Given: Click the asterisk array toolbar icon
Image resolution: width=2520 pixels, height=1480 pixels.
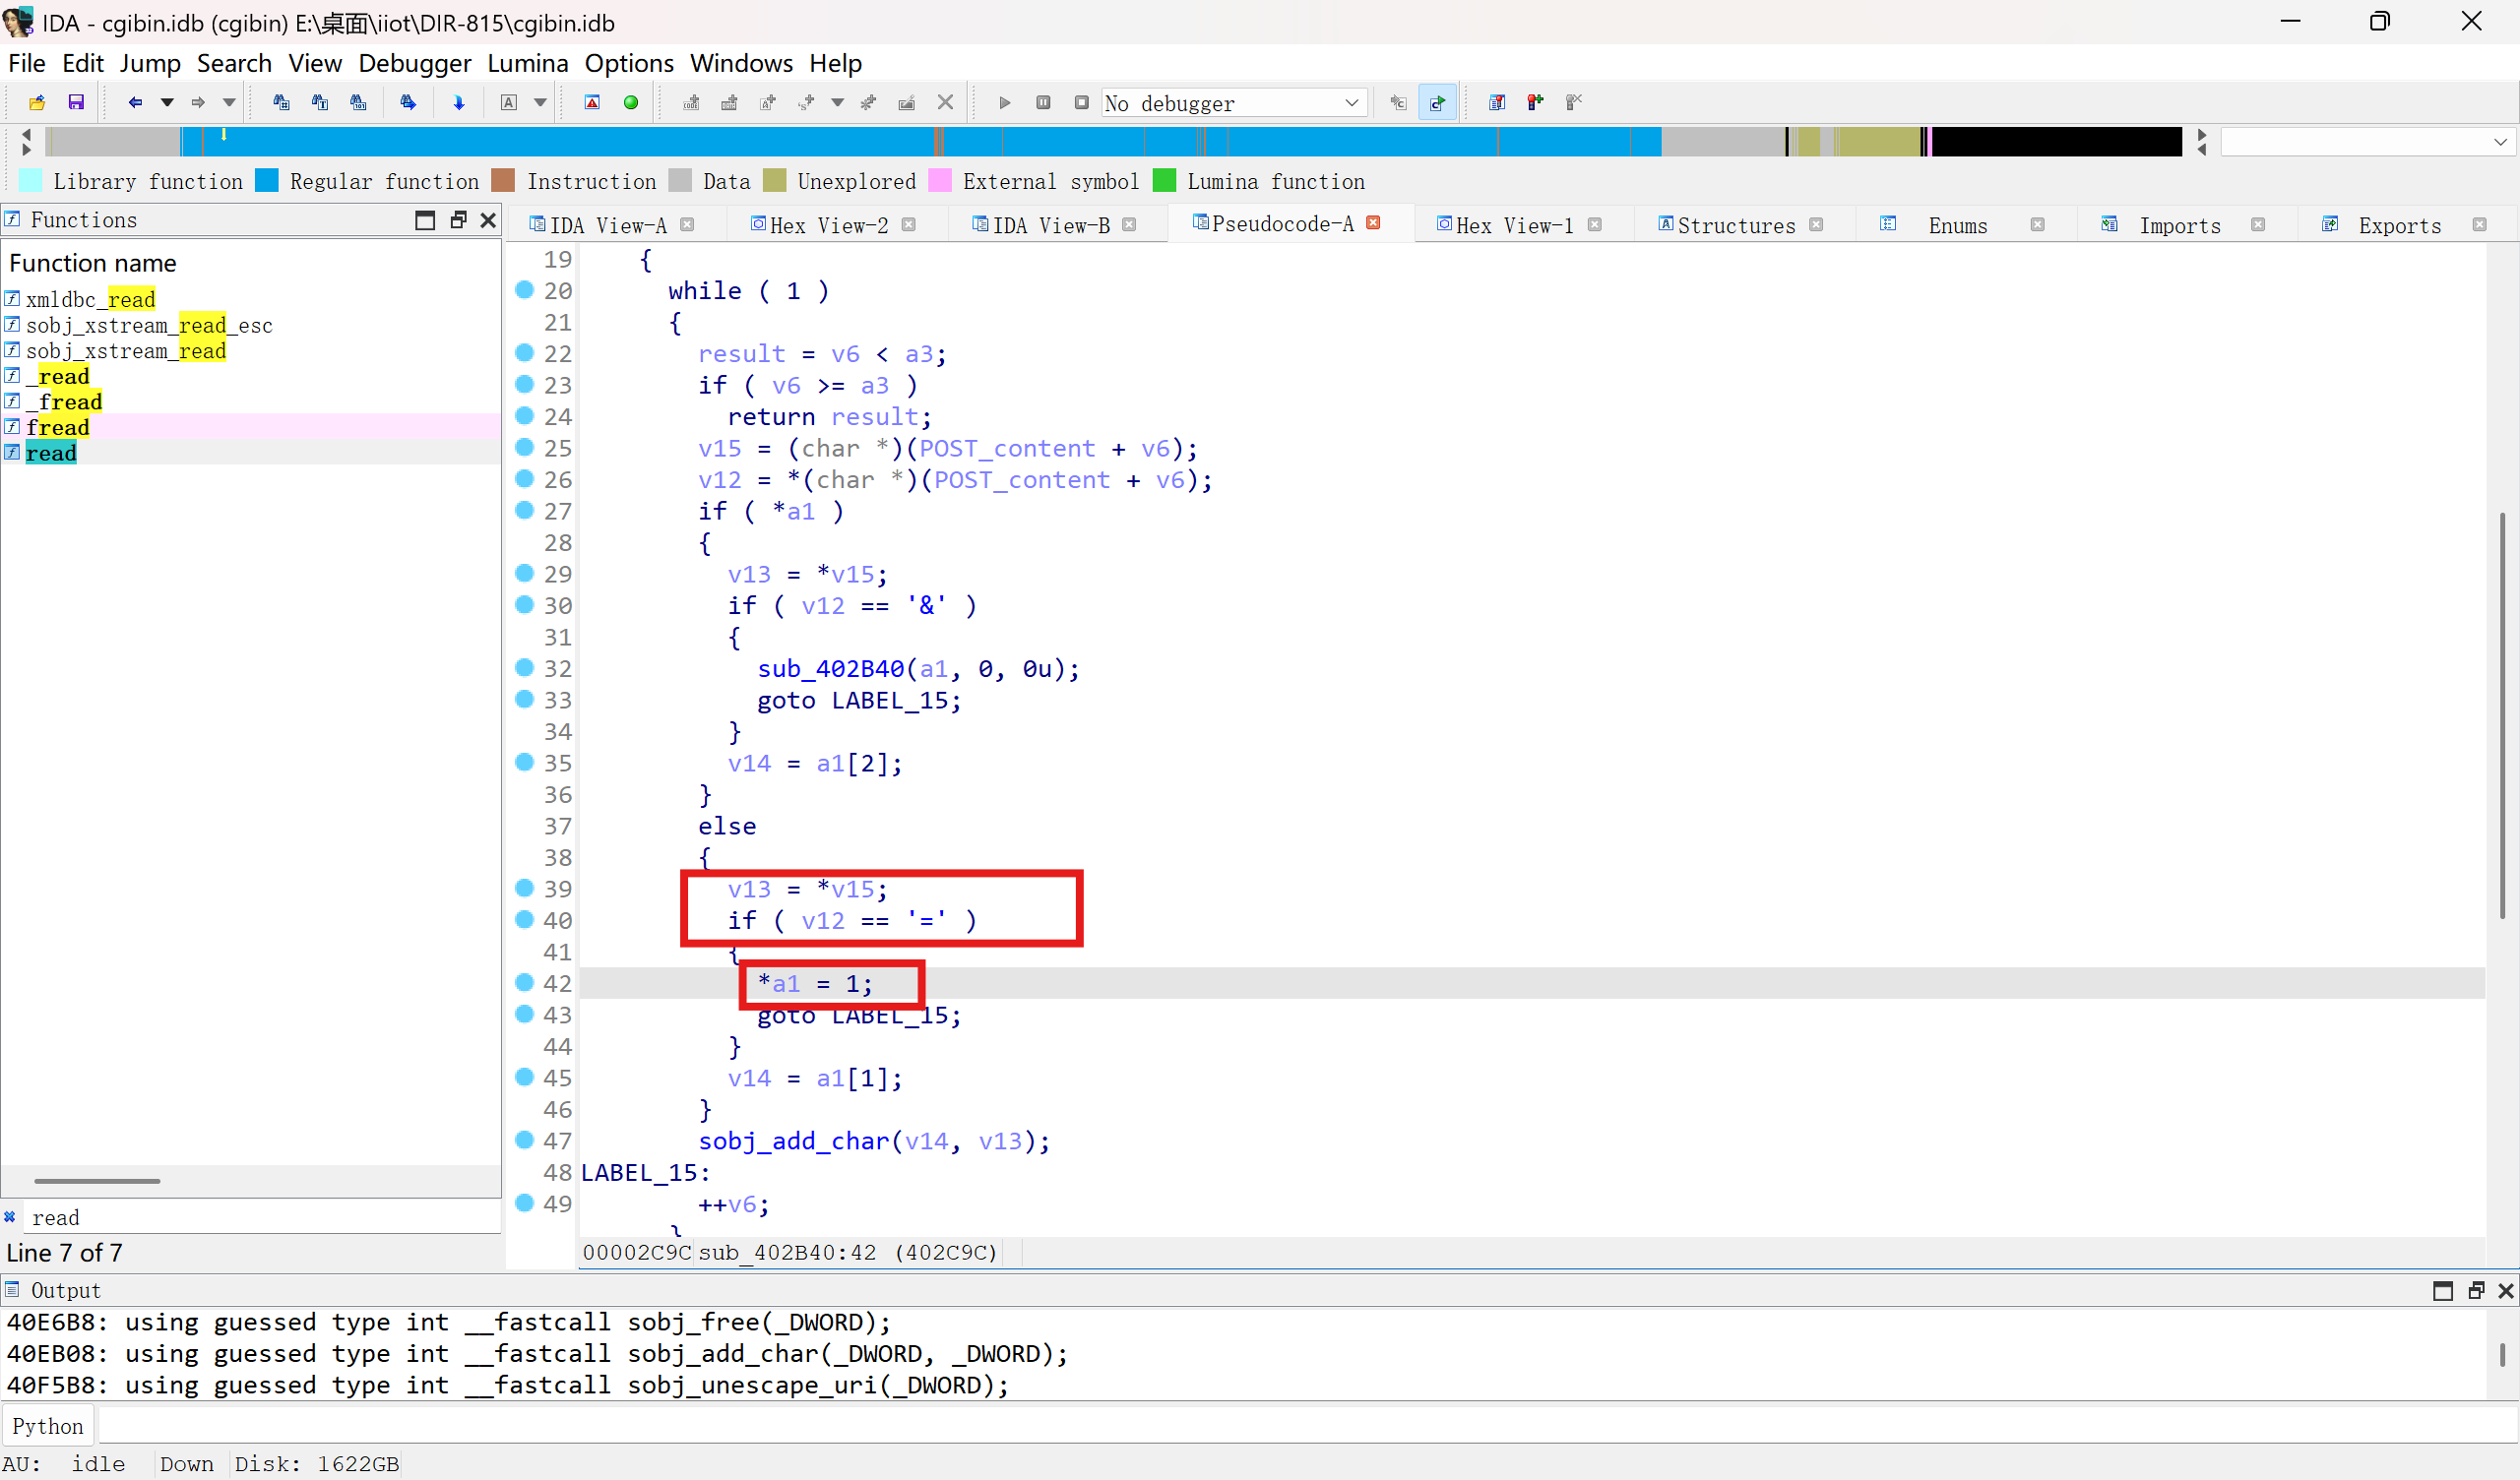Looking at the screenshot, I should [868, 102].
